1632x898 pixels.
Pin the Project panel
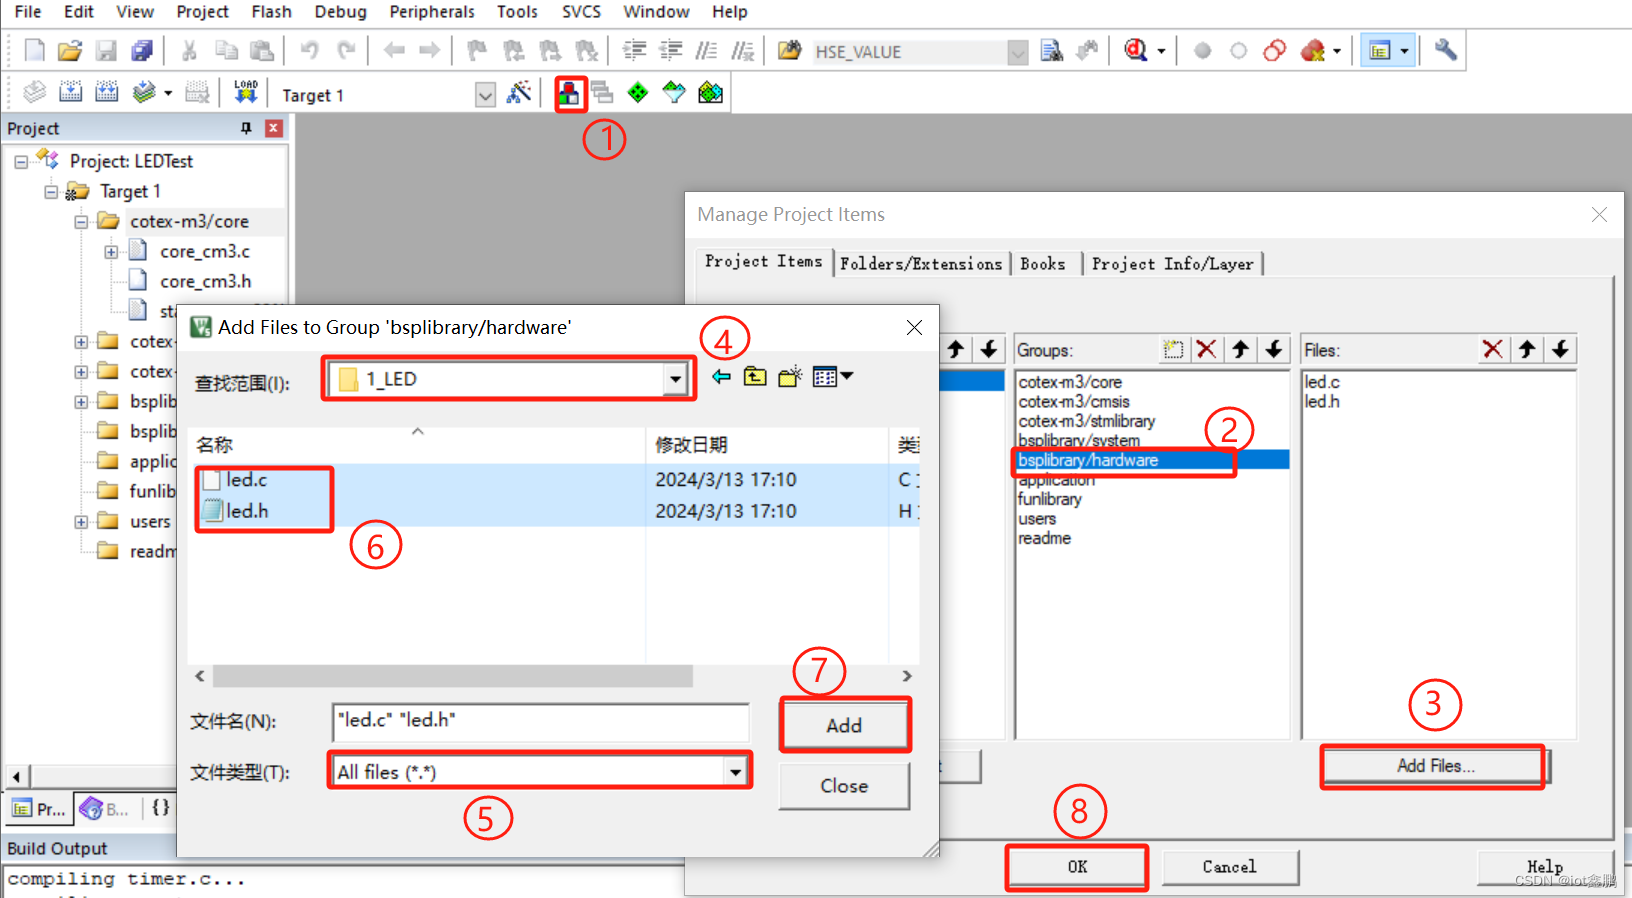pyautogui.click(x=246, y=128)
